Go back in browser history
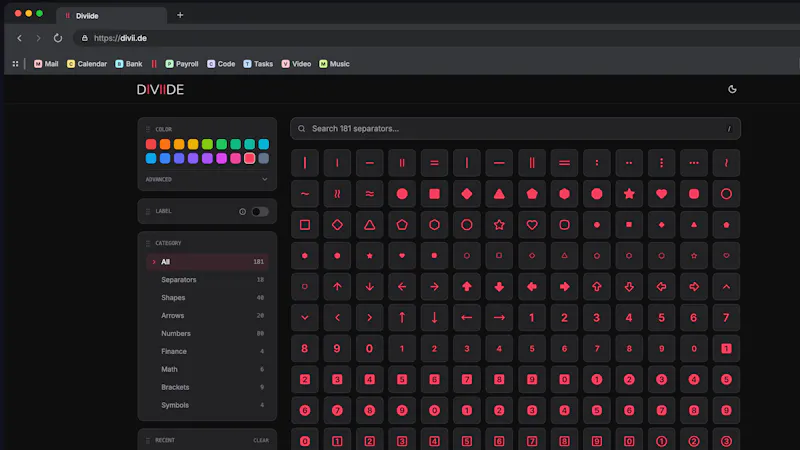Screen dimensions: 800x450 pos(19,38)
